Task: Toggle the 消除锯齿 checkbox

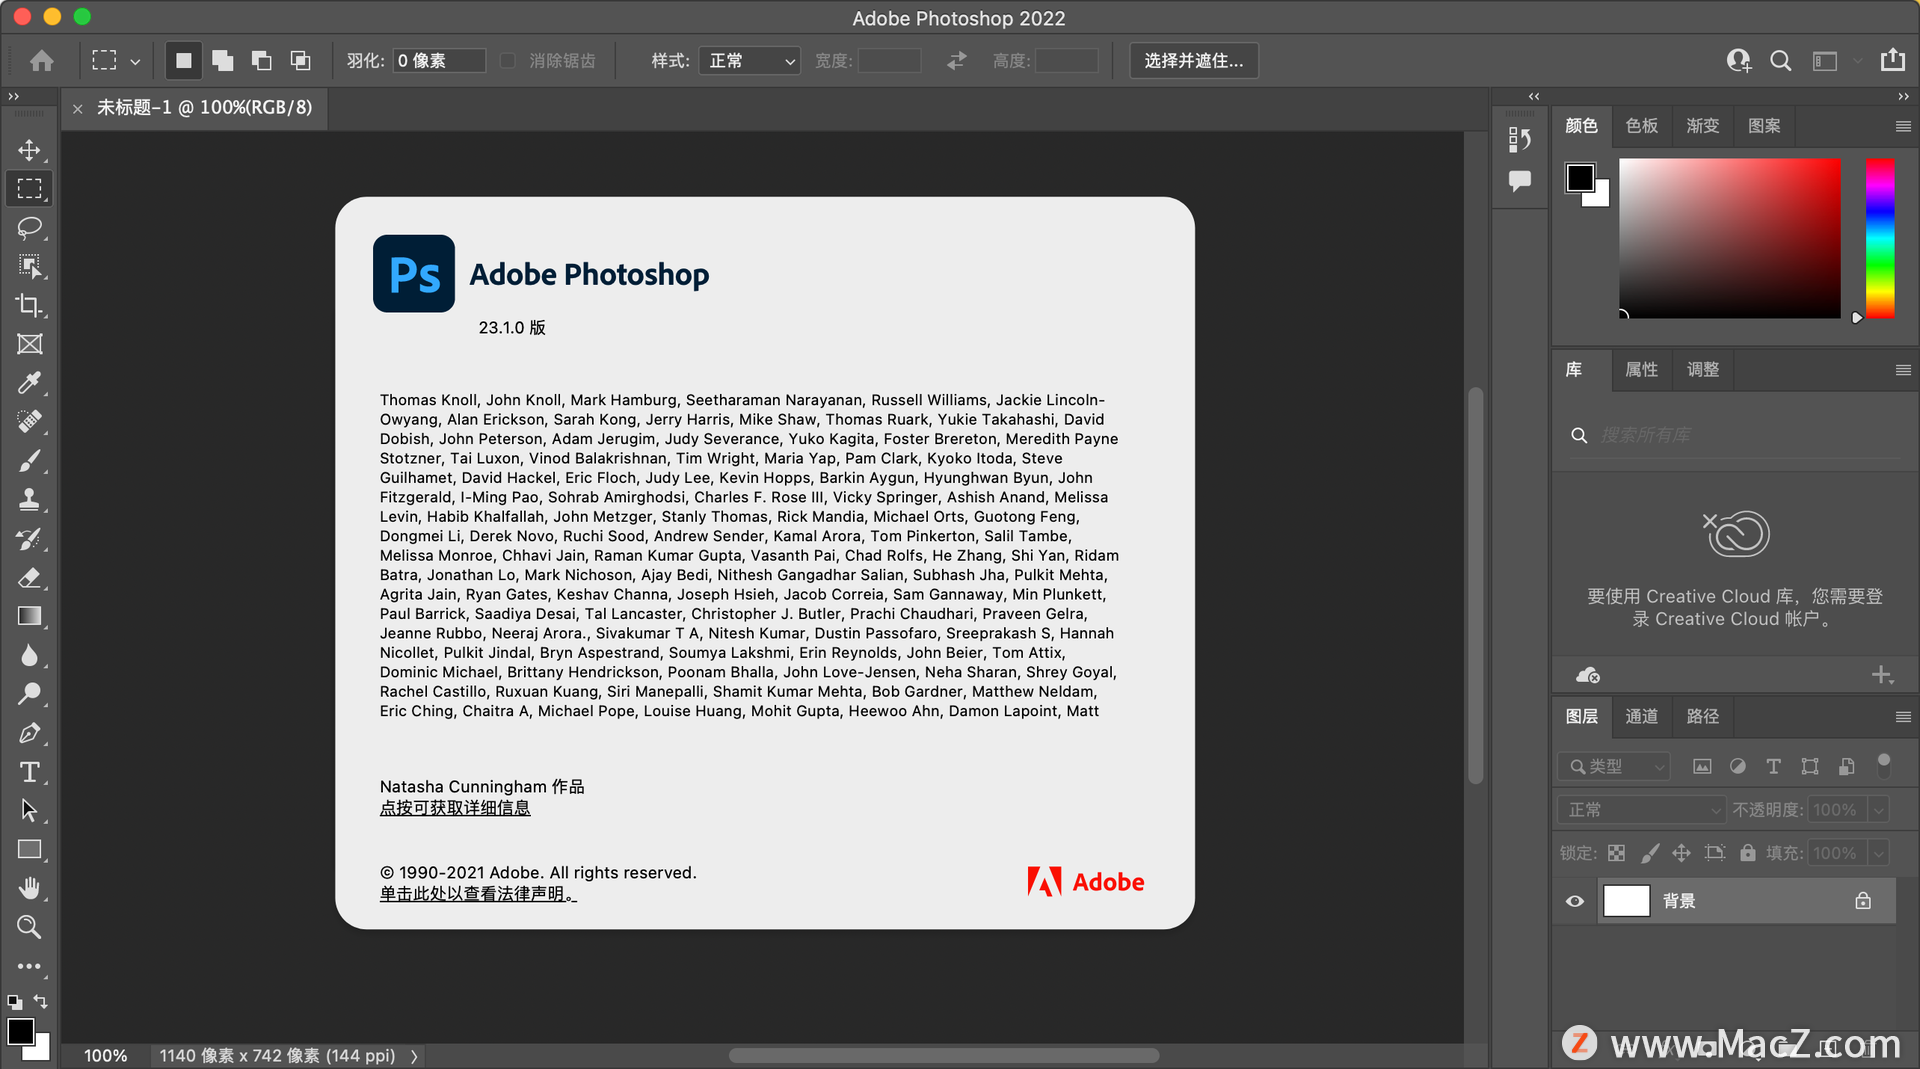Action: pyautogui.click(x=508, y=61)
